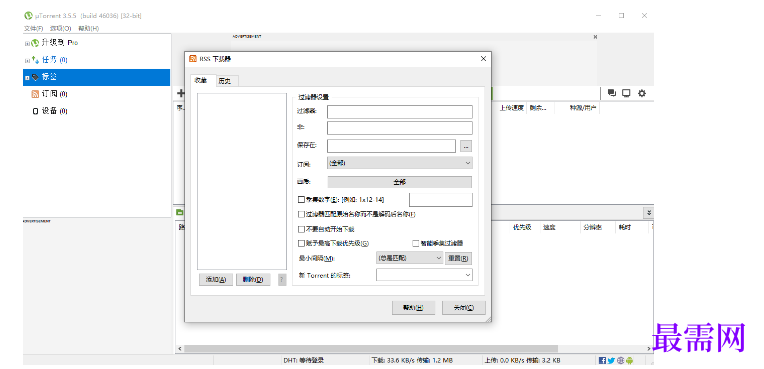Viewport: 764px width, 369px height.
Task: Open the 新 Torrent 的标签 dropdown
Action: click(x=424, y=275)
